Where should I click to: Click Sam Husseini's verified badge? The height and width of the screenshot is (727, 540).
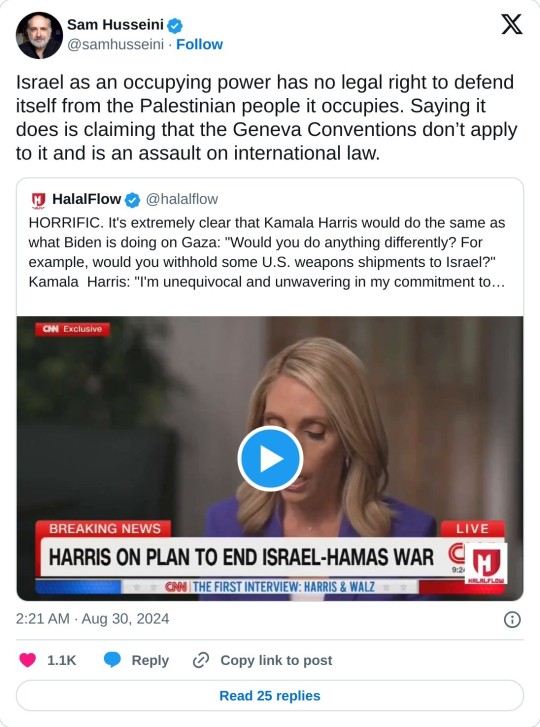(x=175, y=25)
